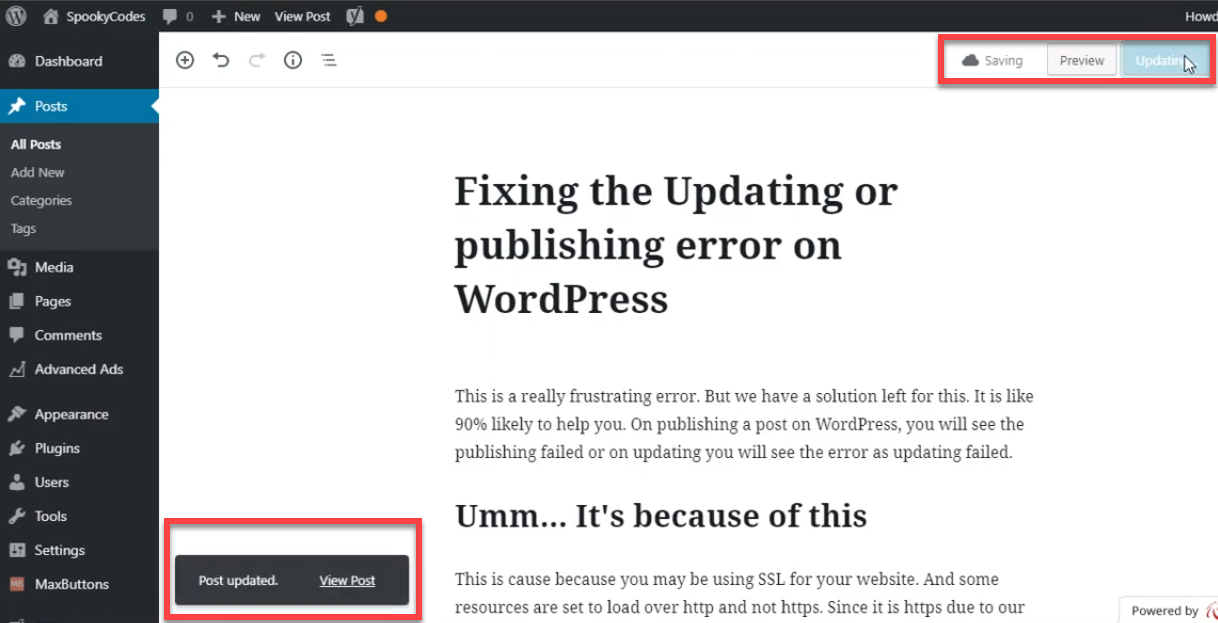The width and height of the screenshot is (1218, 623).
Task: Click the post title heading
Action: tap(676, 244)
